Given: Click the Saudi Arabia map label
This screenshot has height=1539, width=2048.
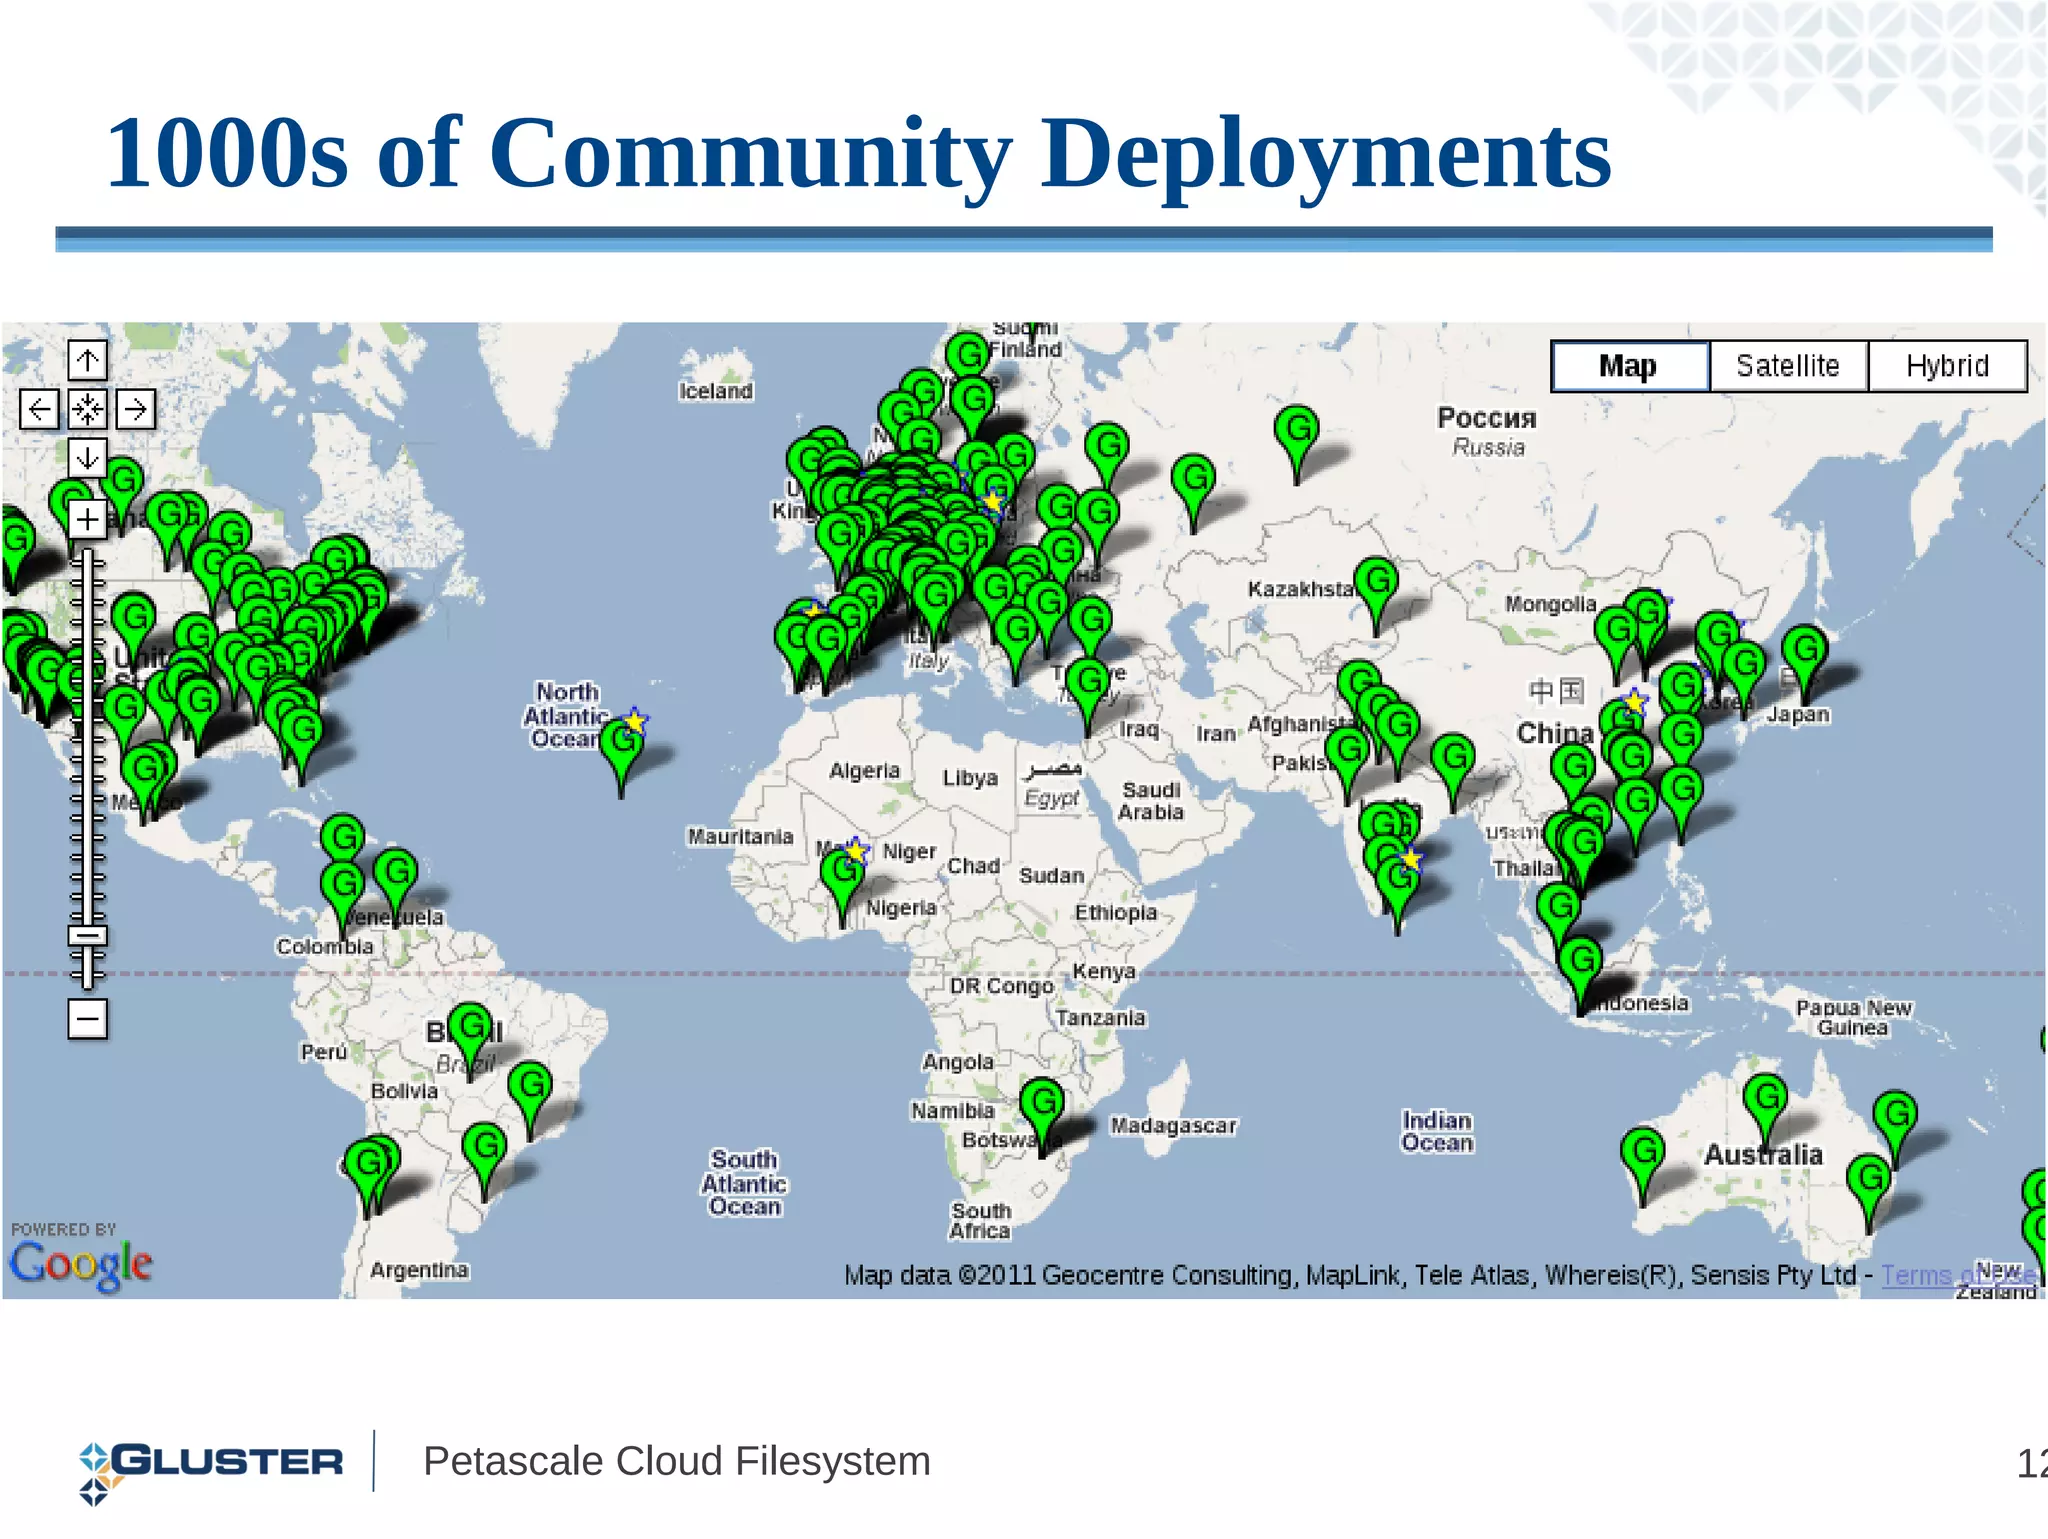Looking at the screenshot, I should point(1151,801).
